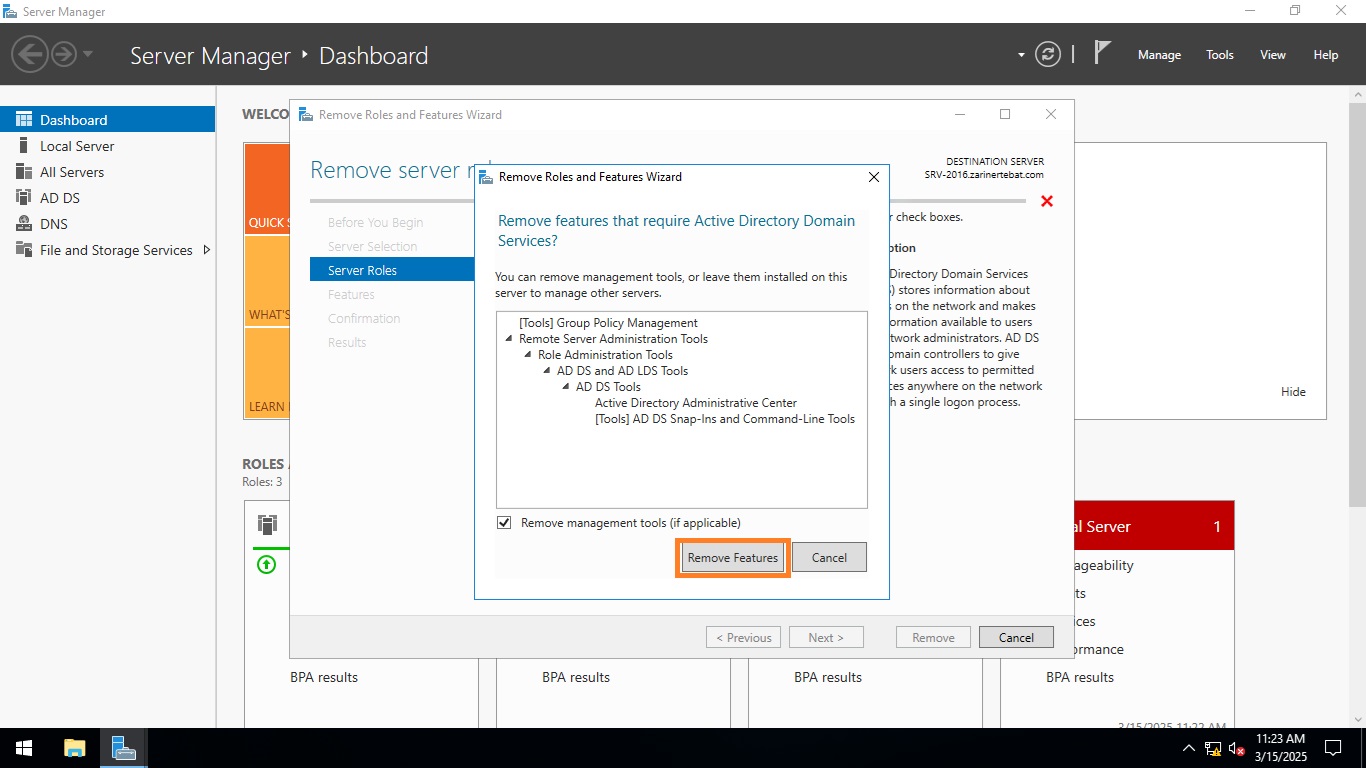The image size is (1366, 768).
Task: Open the first tile's BPA results
Action: pyautogui.click(x=324, y=677)
